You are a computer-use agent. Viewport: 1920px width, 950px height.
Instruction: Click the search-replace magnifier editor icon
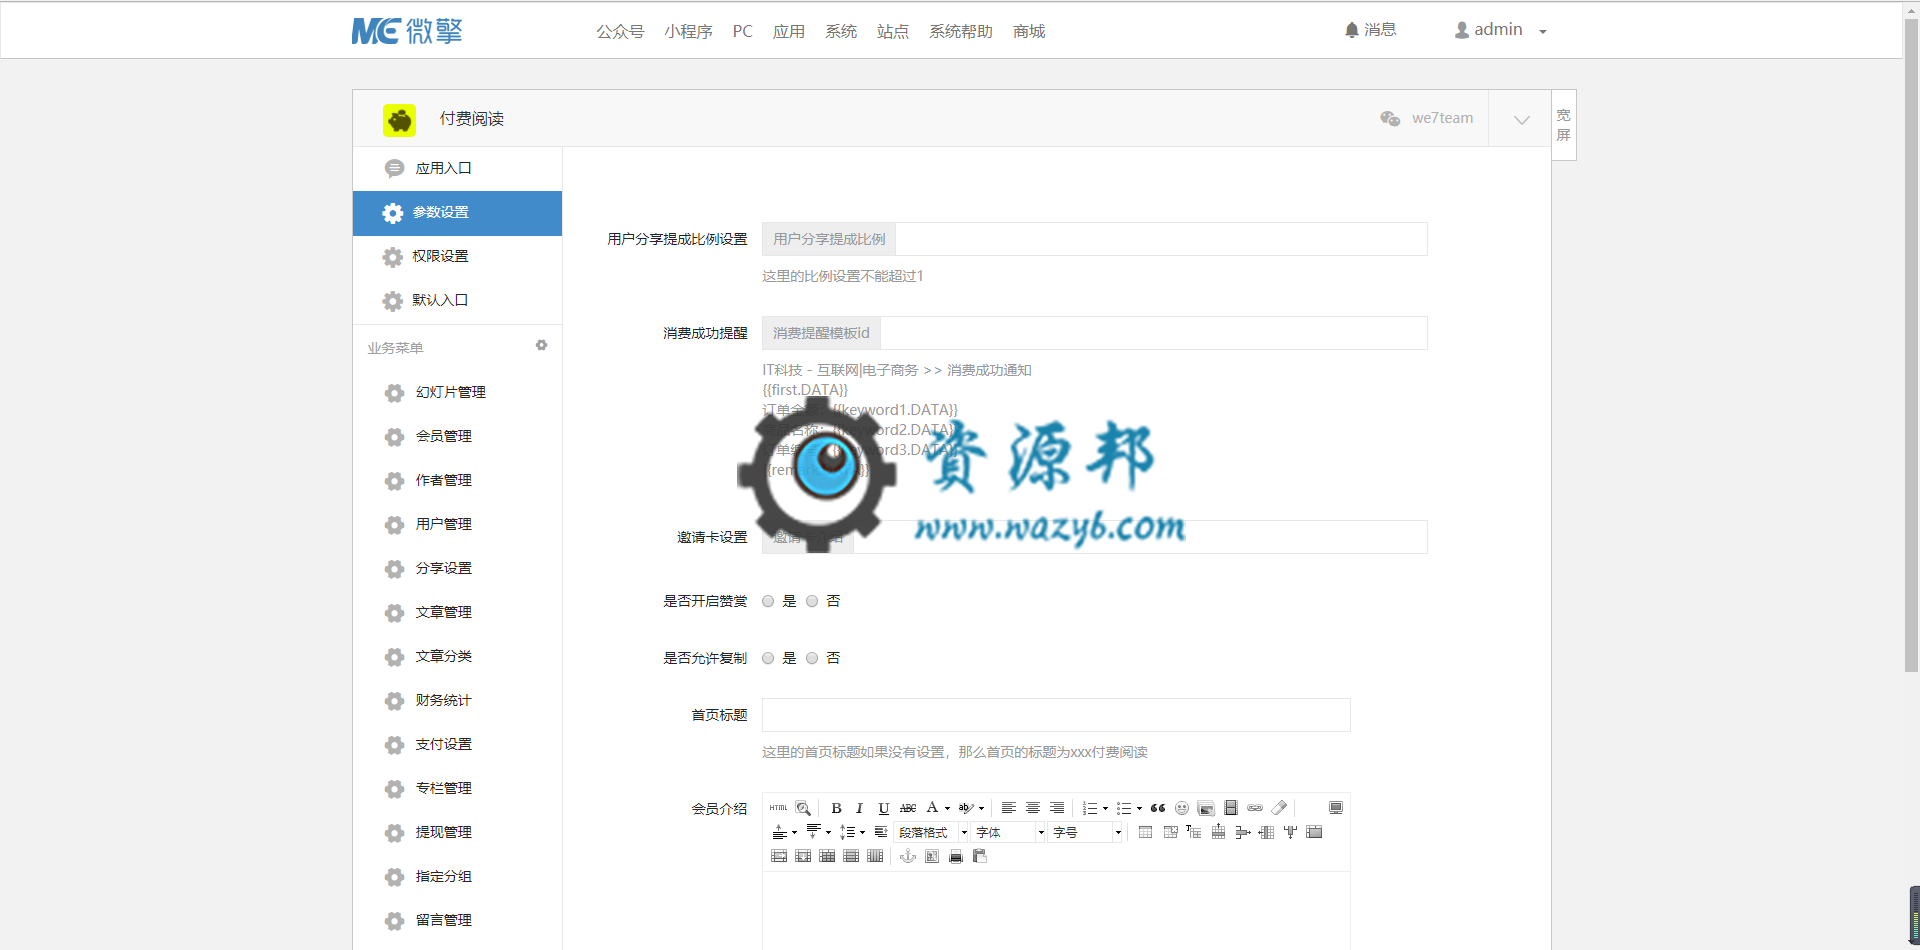click(803, 808)
